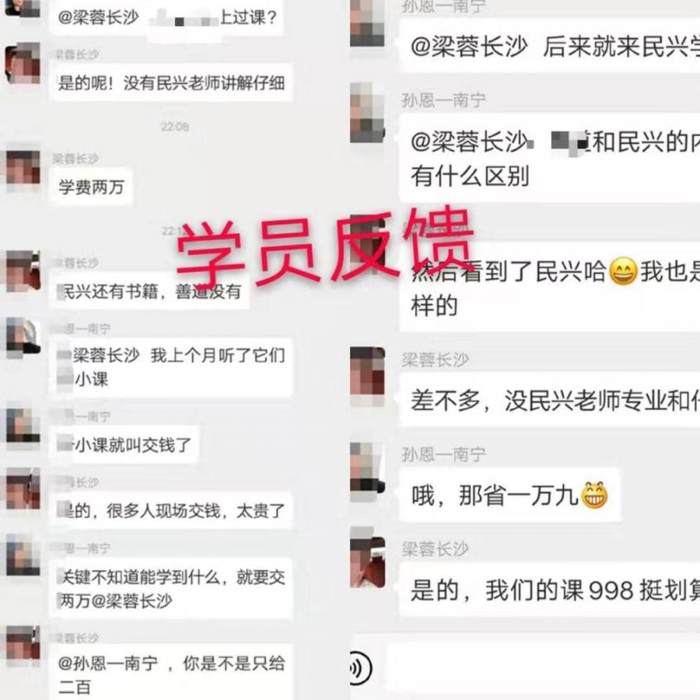Image resolution: width=700 pixels, height=700 pixels.
Task: Tap the '@孙恩一南宁，你是不是只给二百' message
Action: 171,672
